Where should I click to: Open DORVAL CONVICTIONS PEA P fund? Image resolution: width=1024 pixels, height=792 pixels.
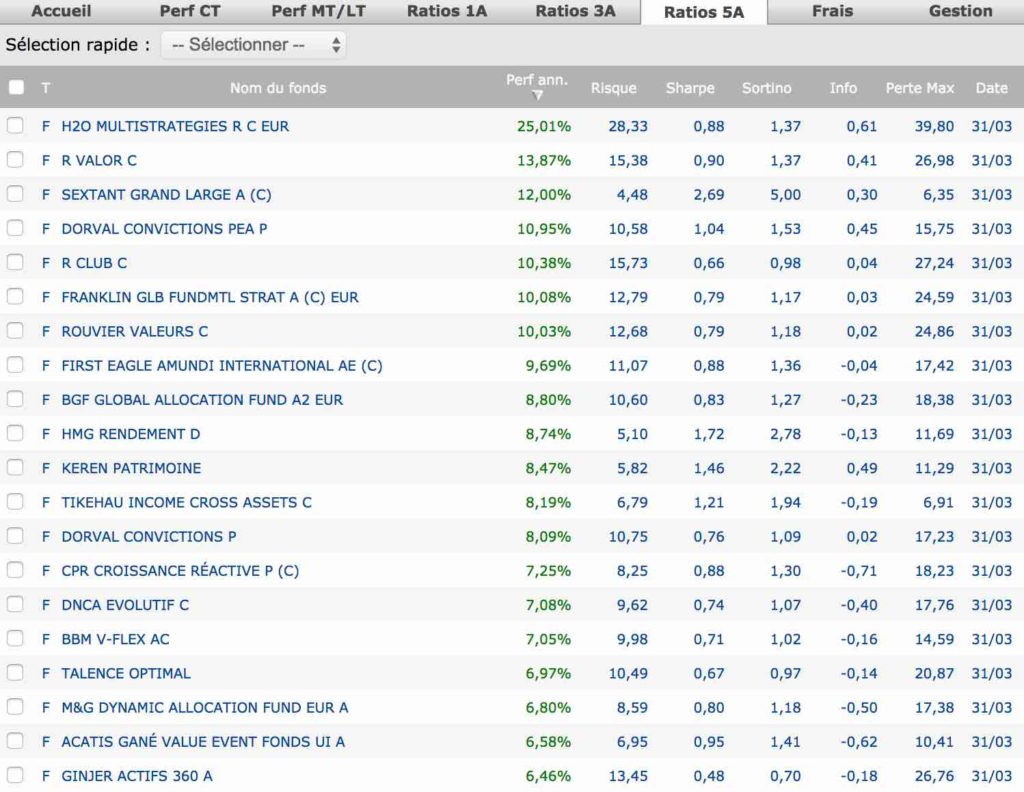pos(164,229)
